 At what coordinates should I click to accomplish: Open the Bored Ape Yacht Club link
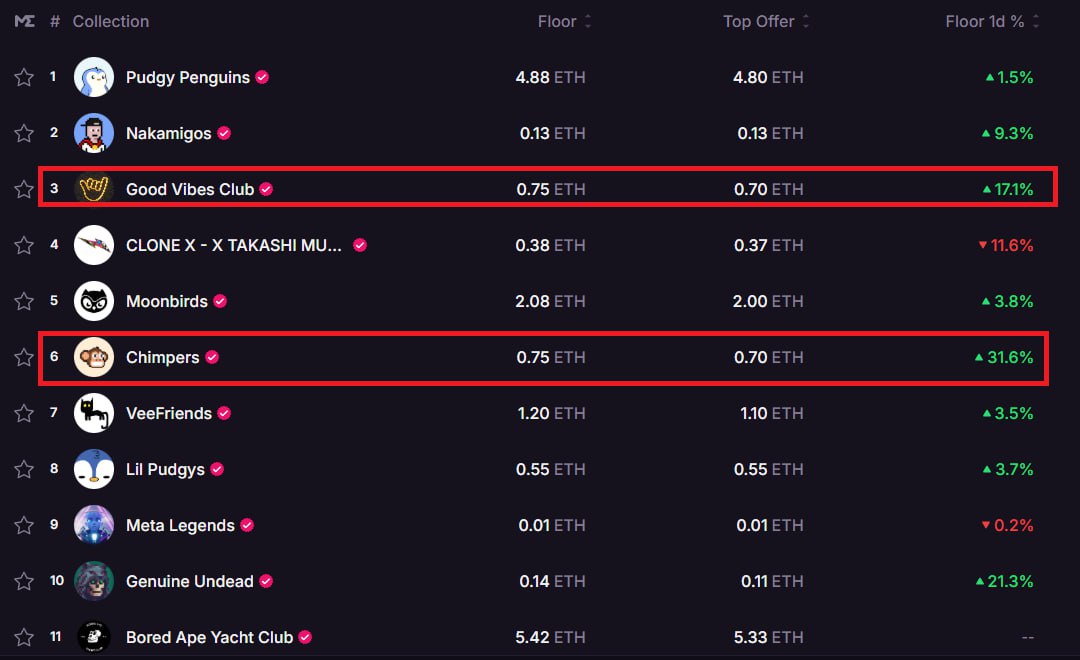[209, 637]
